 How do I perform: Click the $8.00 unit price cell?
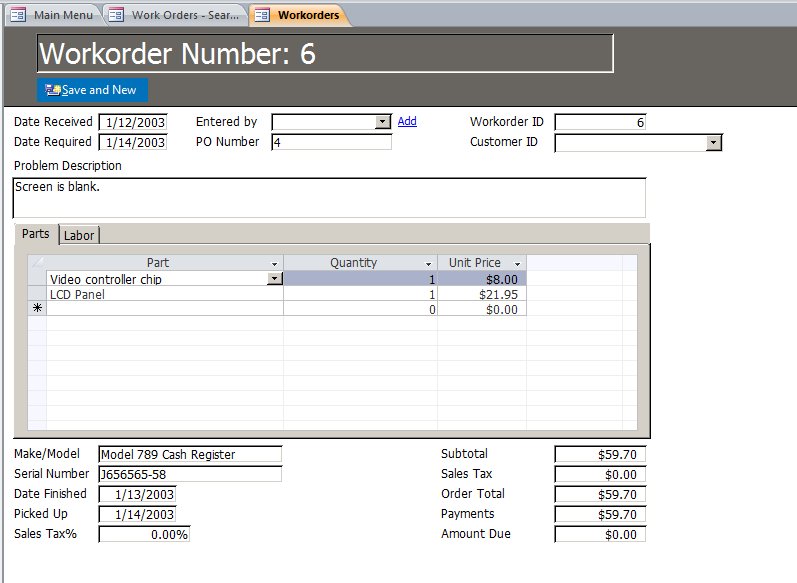[481, 279]
